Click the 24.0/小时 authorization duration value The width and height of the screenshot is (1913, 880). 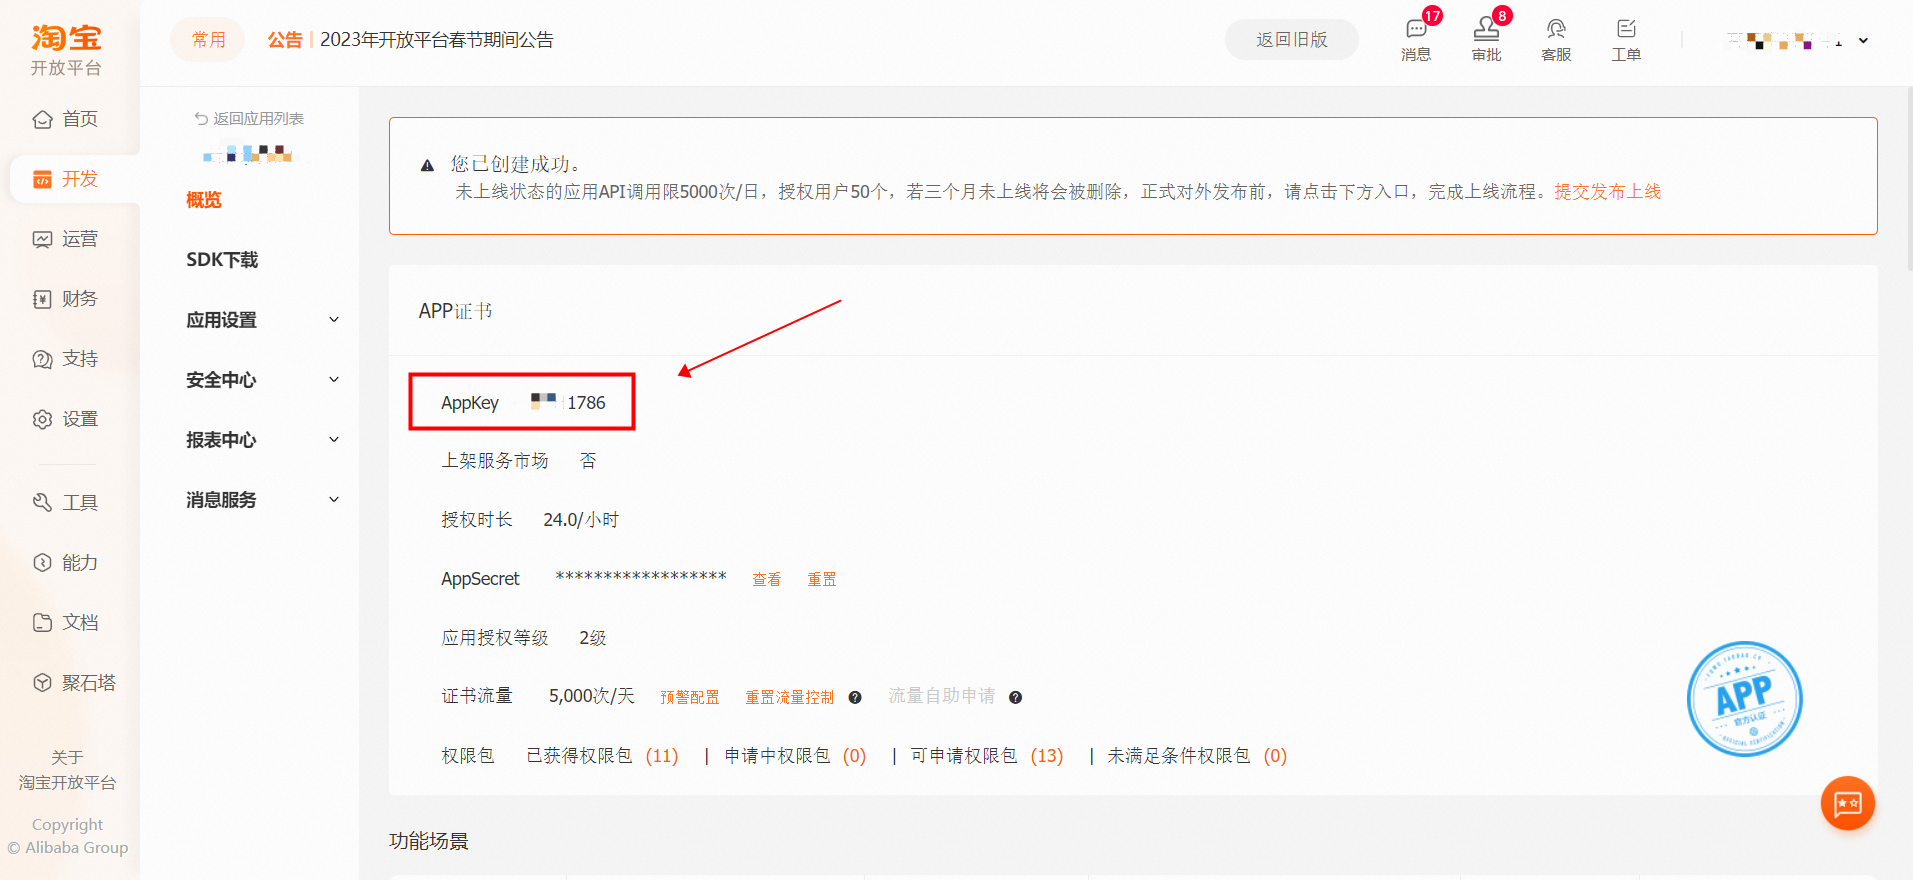(x=581, y=520)
